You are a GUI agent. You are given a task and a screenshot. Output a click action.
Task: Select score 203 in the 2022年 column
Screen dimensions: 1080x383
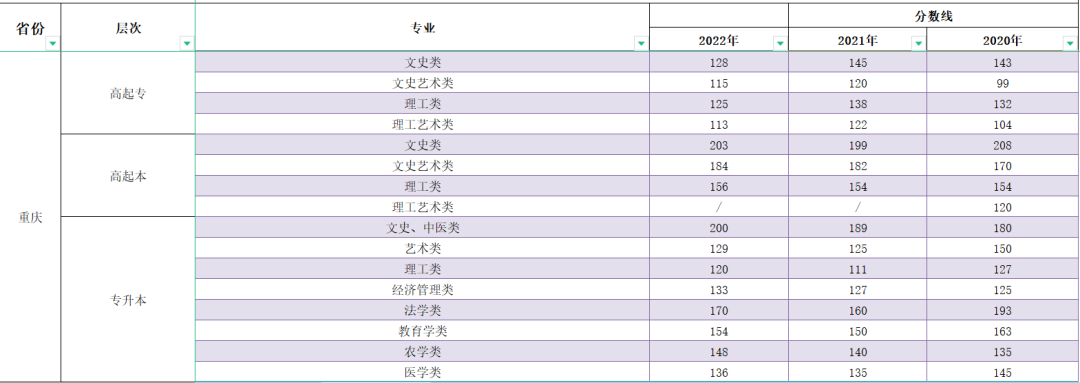pyautogui.click(x=719, y=145)
